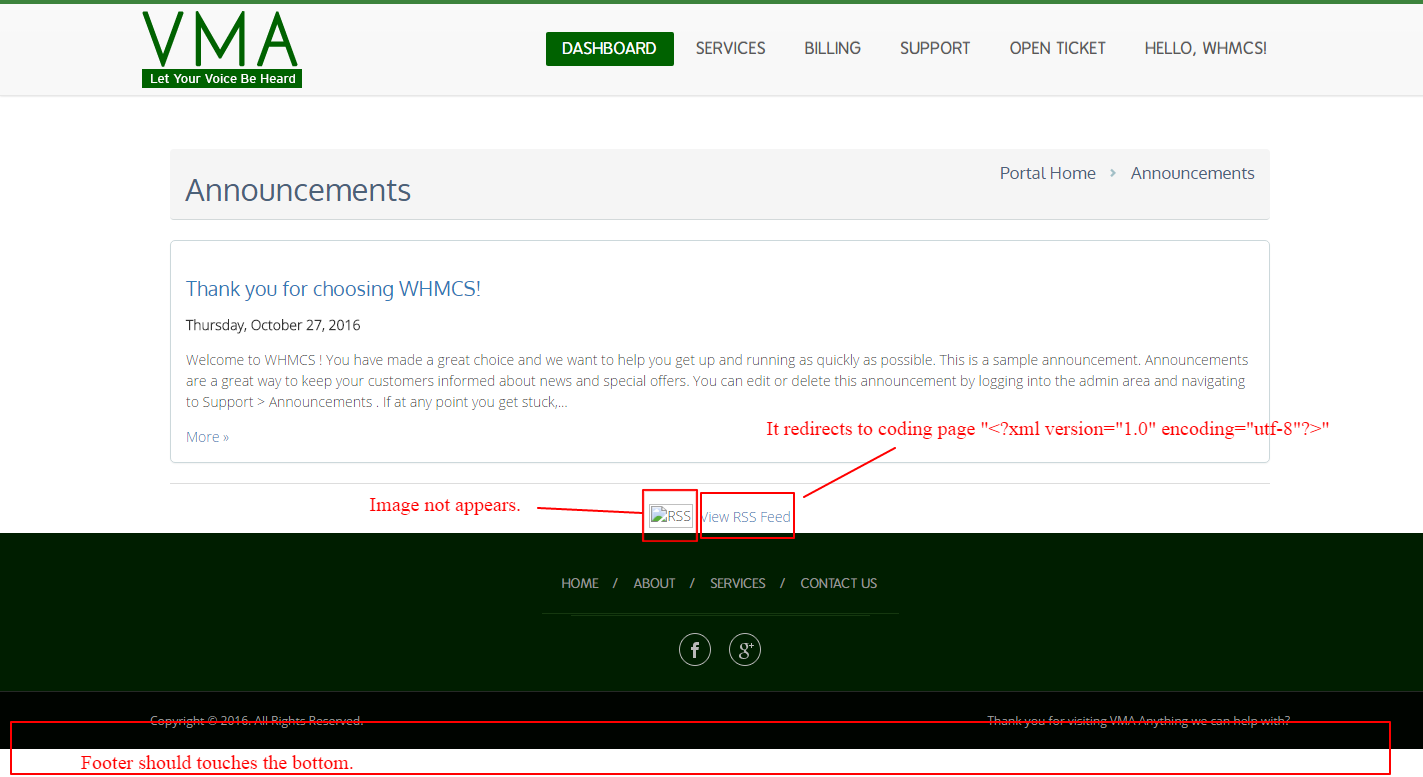Select Services in the footer menu

point(737,583)
